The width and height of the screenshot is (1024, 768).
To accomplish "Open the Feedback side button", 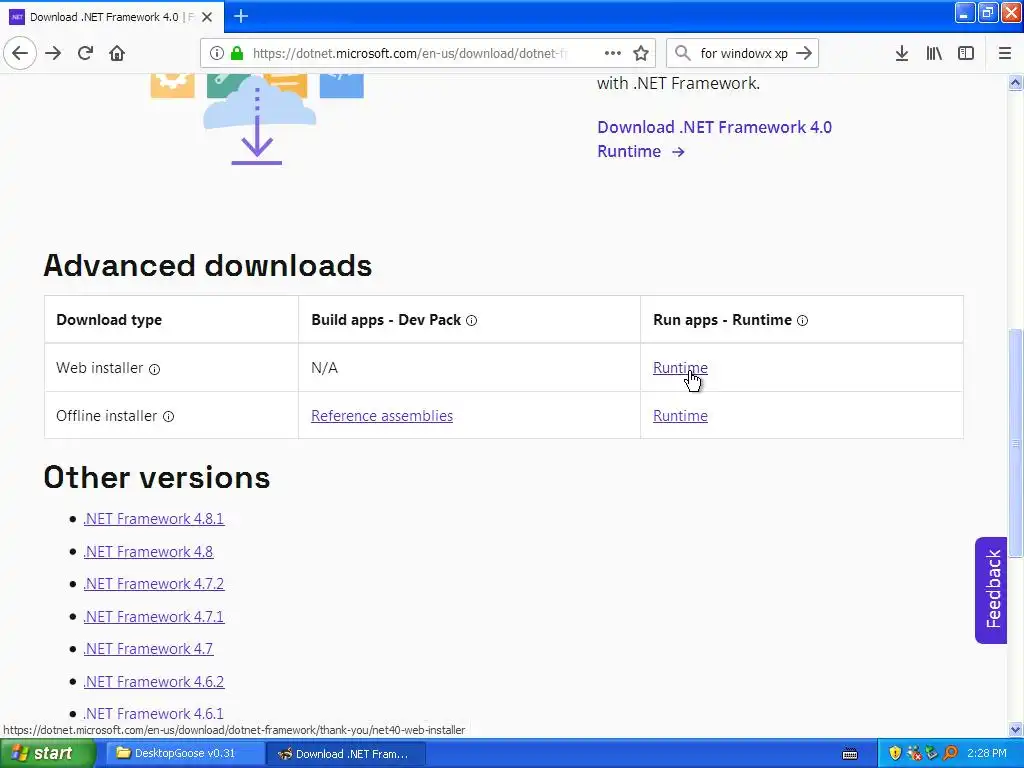I will 991,590.
